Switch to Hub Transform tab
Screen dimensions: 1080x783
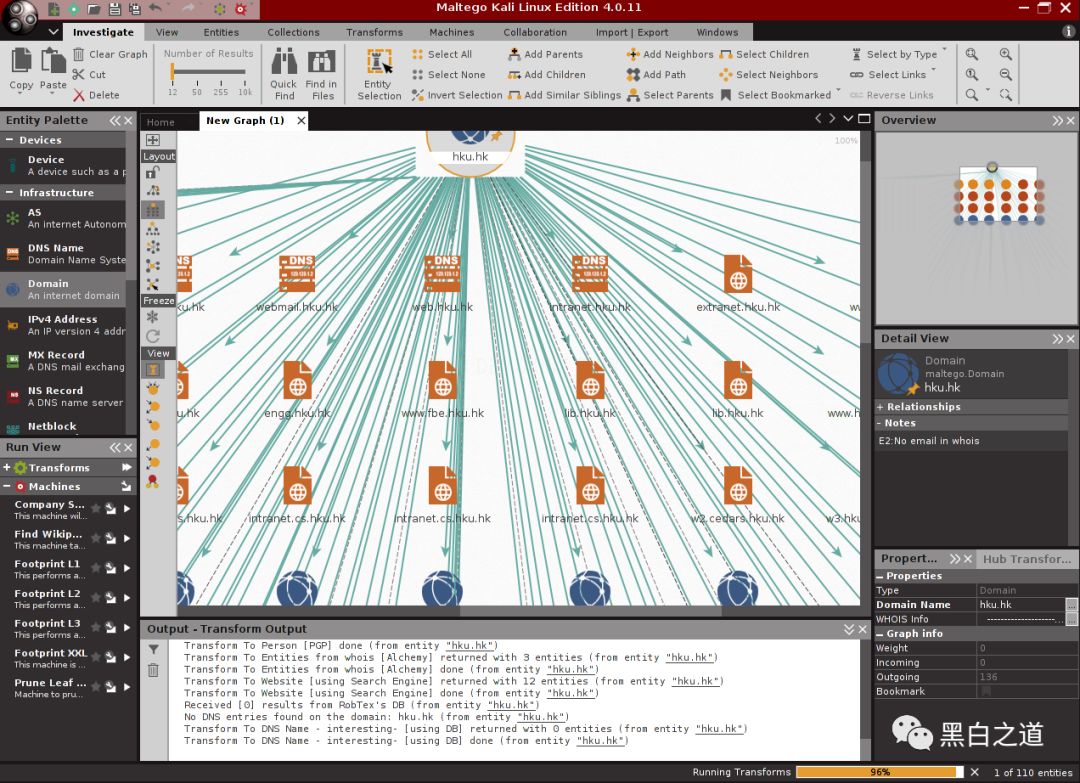click(1026, 559)
